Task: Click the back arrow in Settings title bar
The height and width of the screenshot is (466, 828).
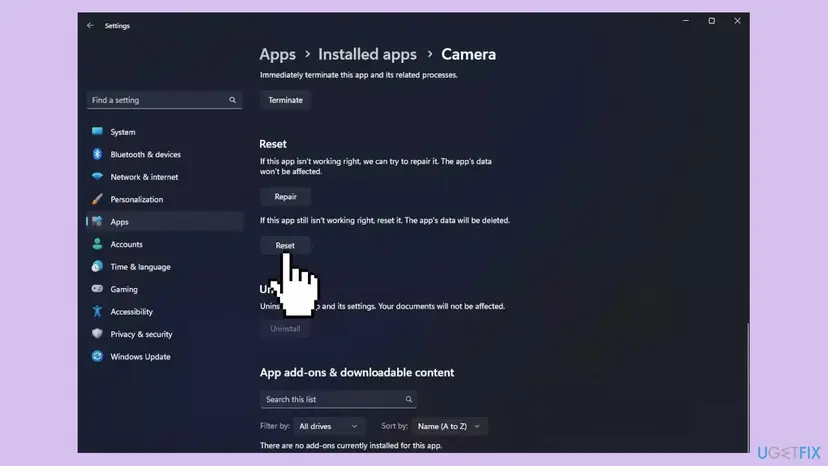Action: 90,25
